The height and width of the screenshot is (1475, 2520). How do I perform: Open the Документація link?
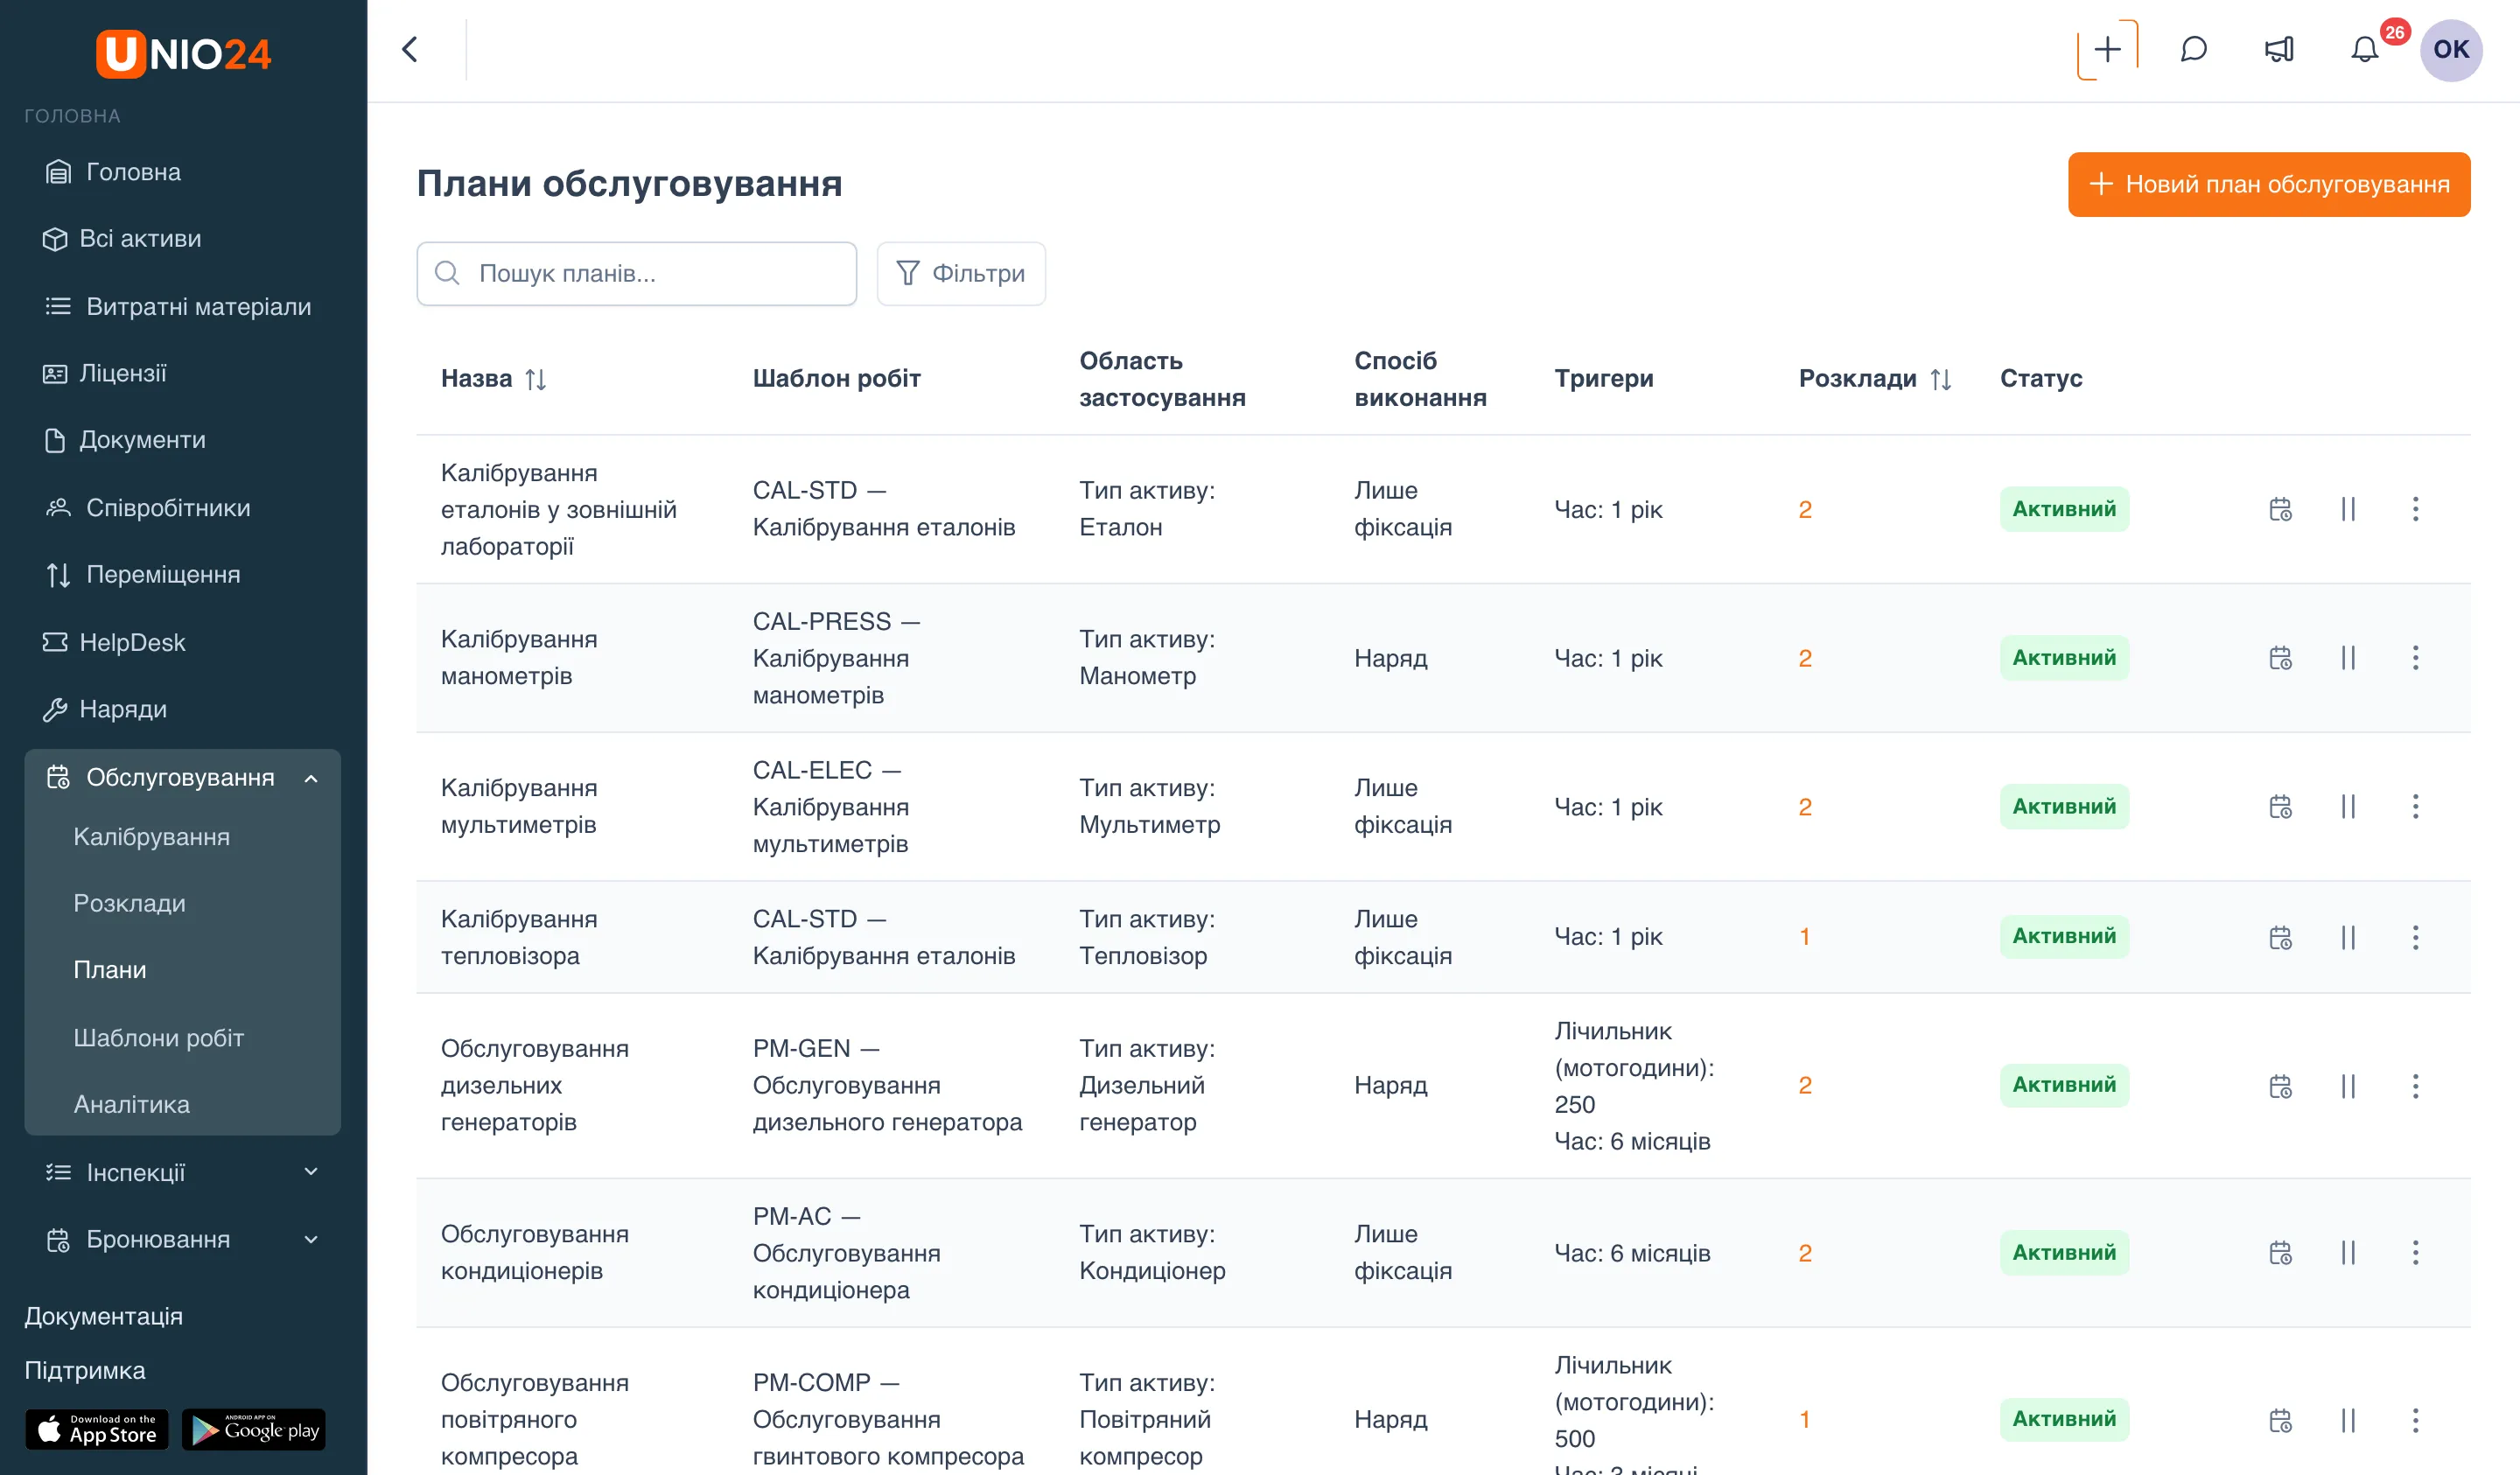tap(103, 1316)
